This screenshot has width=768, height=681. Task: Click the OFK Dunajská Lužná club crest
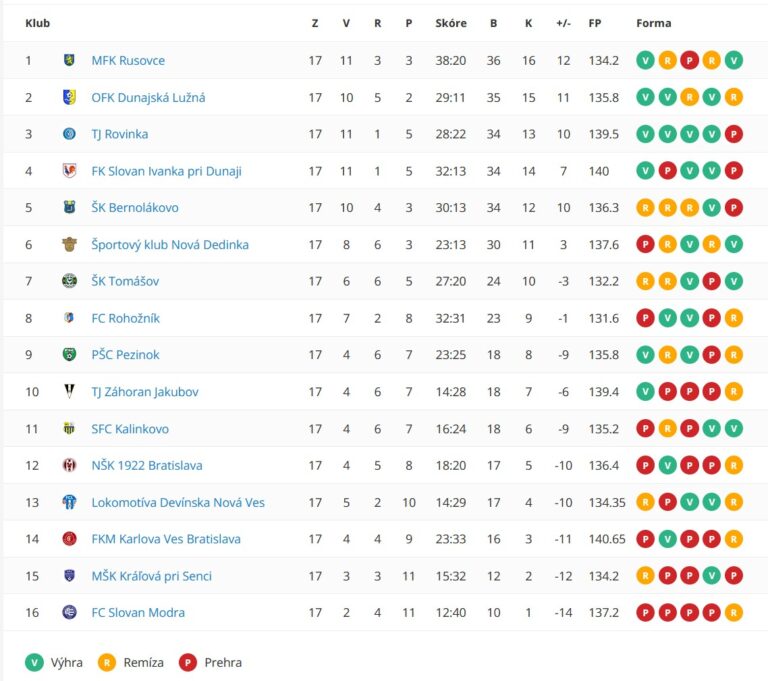point(69,97)
